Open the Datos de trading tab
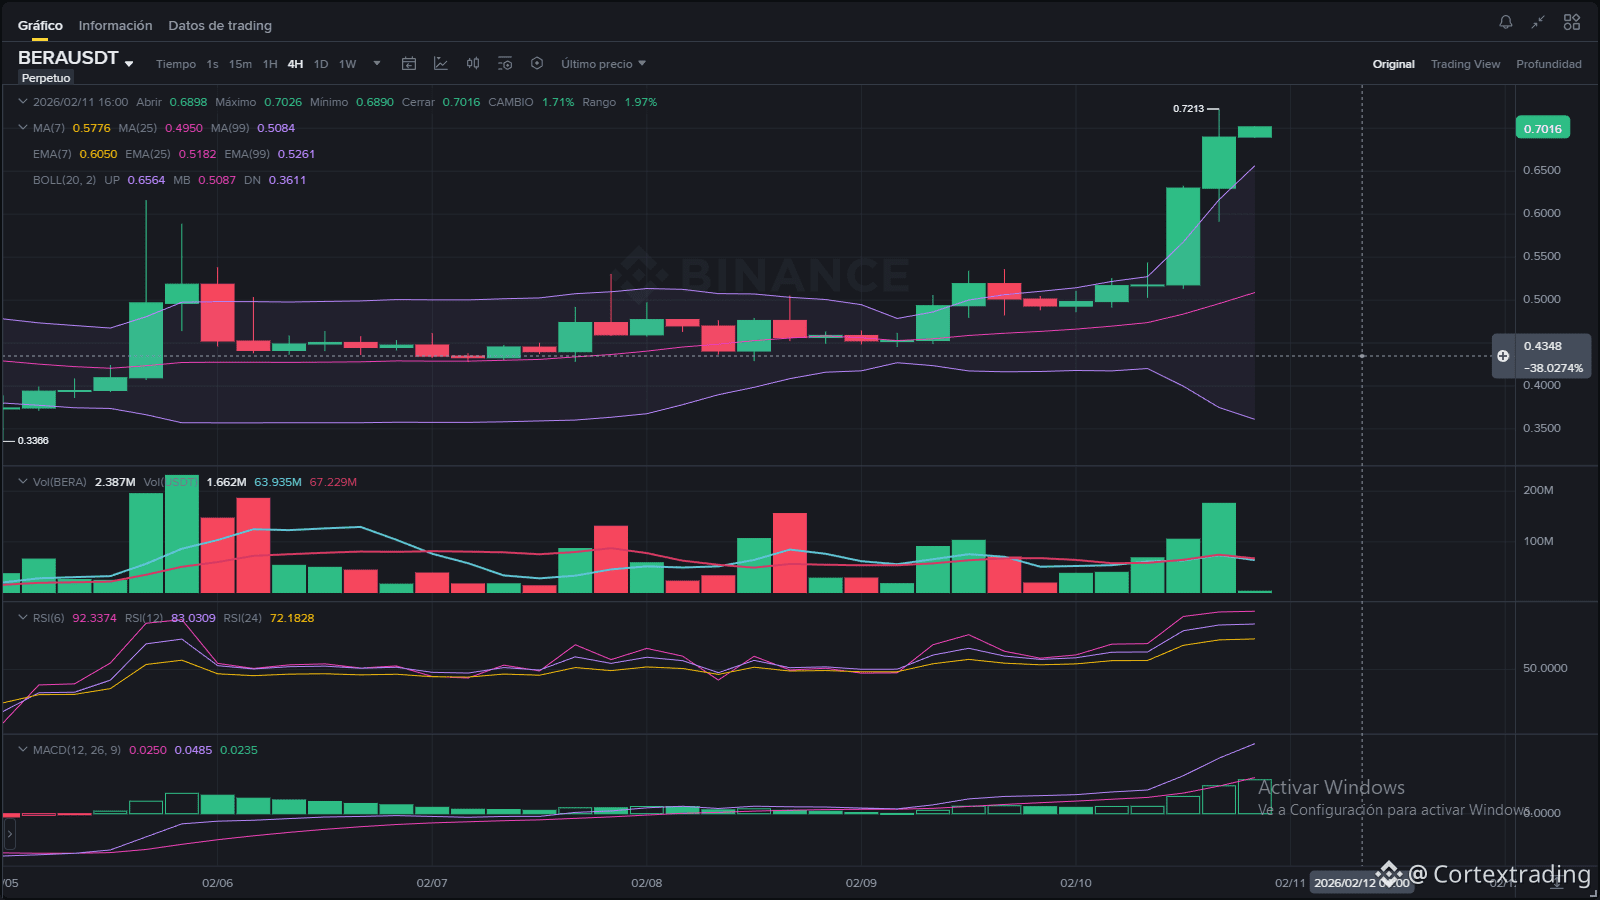Image resolution: width=1600 pixels, height=900 pixels. point(220,26)
